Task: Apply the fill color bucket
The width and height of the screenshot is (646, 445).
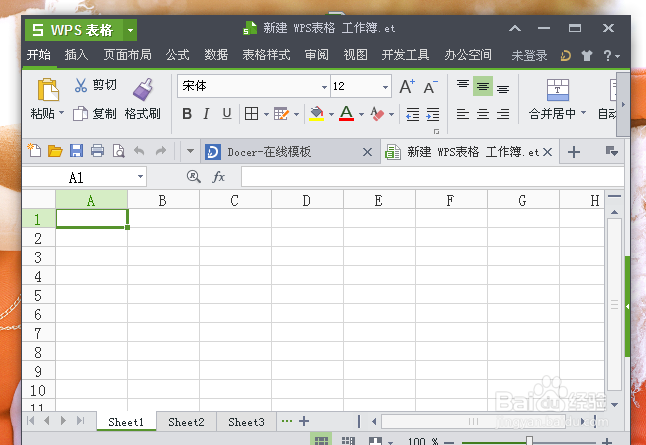Action: (x=316, y=113)
